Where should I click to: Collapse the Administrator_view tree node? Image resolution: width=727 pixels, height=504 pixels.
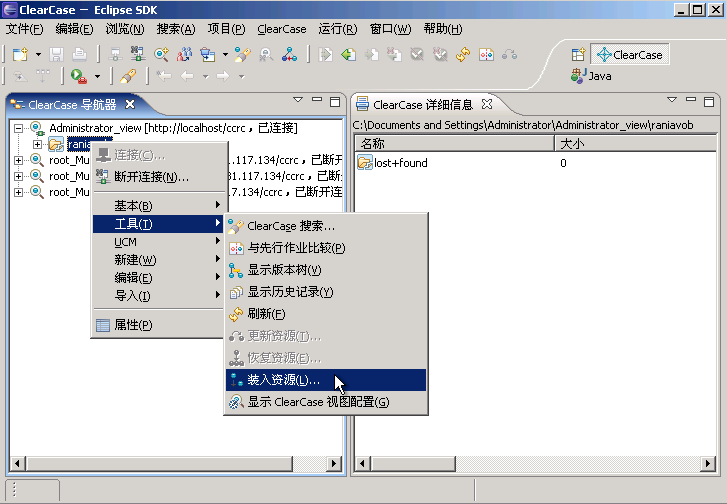pos(19,128)
